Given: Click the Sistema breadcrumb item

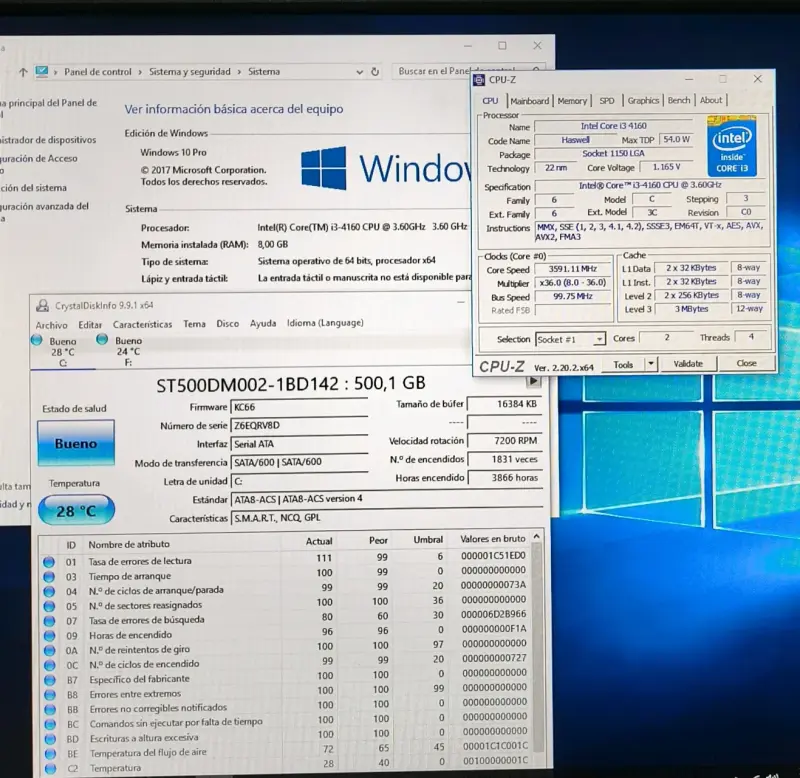Looking at the screenshot, I should (x=264, y=71).
